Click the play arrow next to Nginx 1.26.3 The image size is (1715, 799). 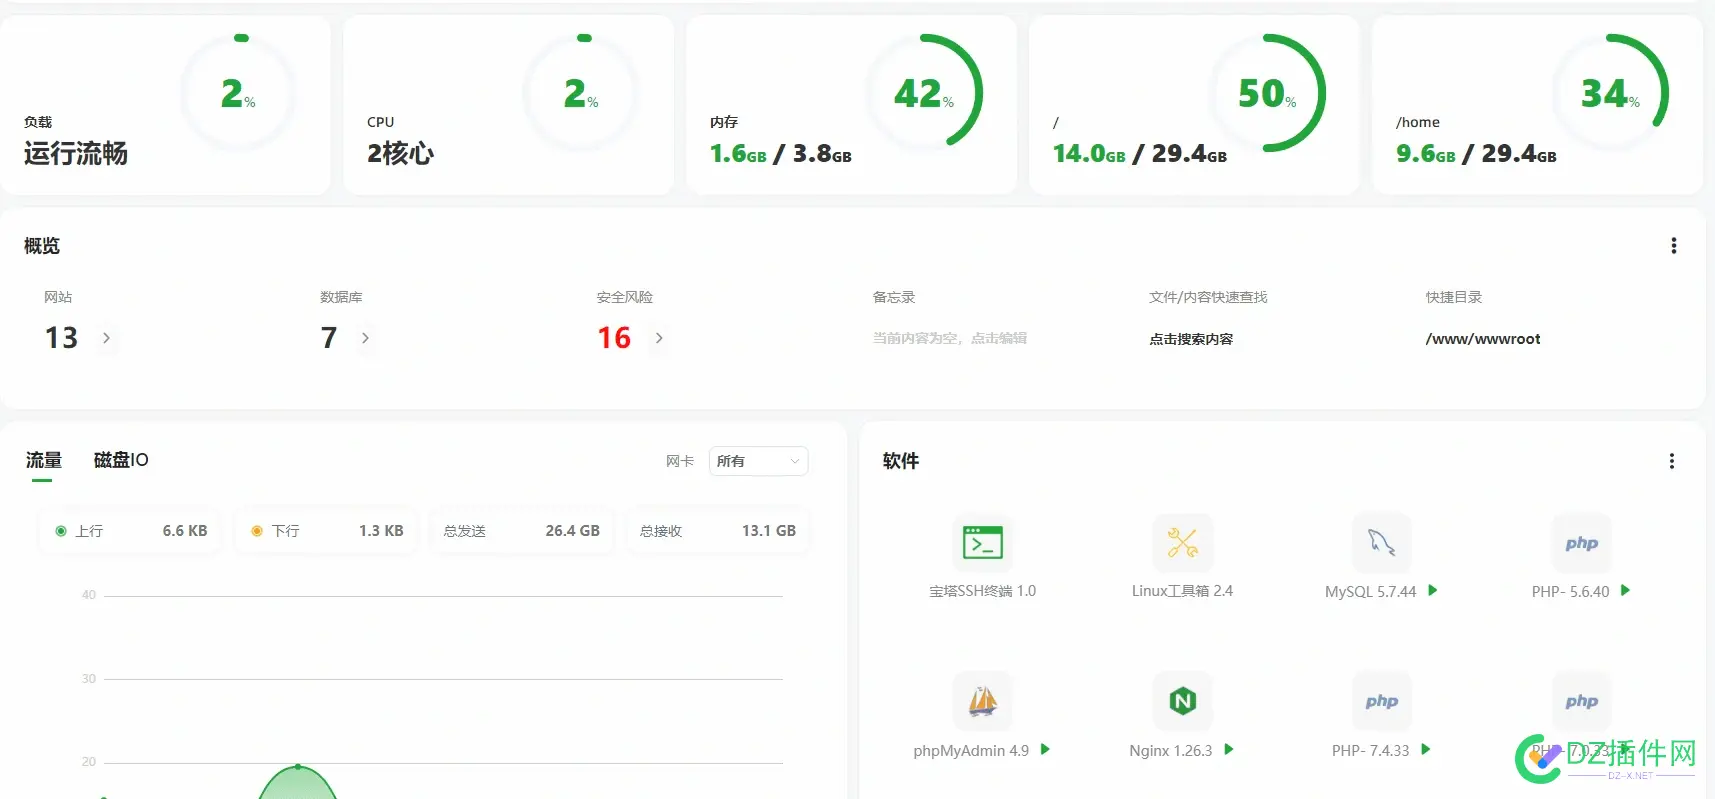coord(1229,749)
